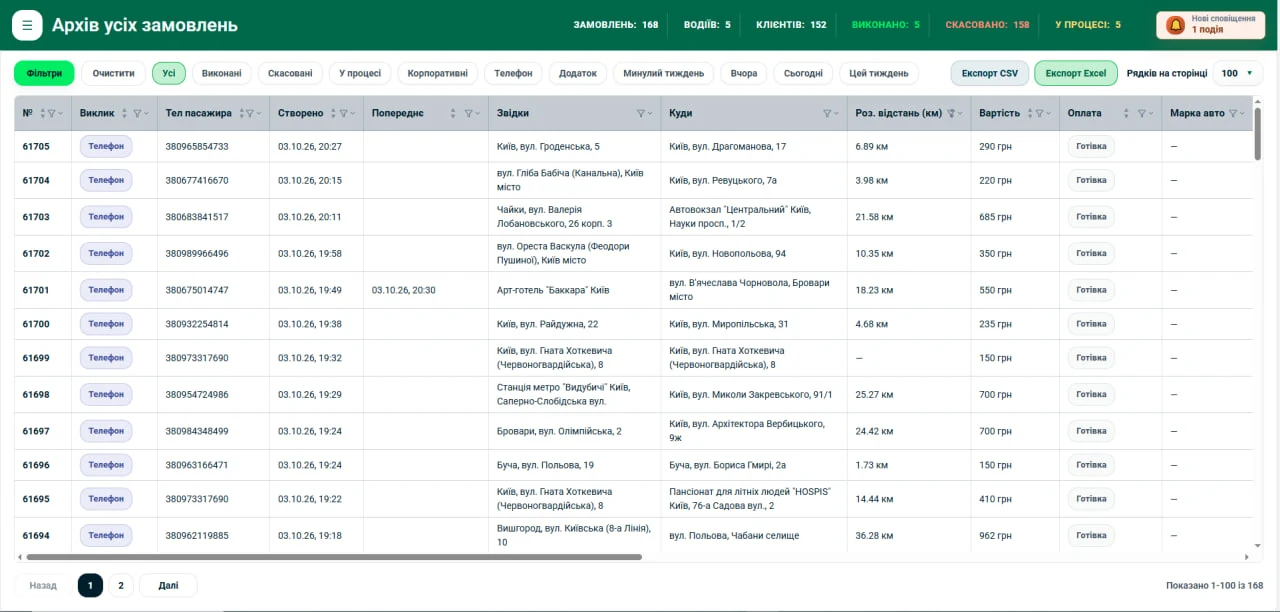Click the Буча, вул. Польова, 19 cell
Viewport: 1280px width, 612px height.
[x=545, y=465]
